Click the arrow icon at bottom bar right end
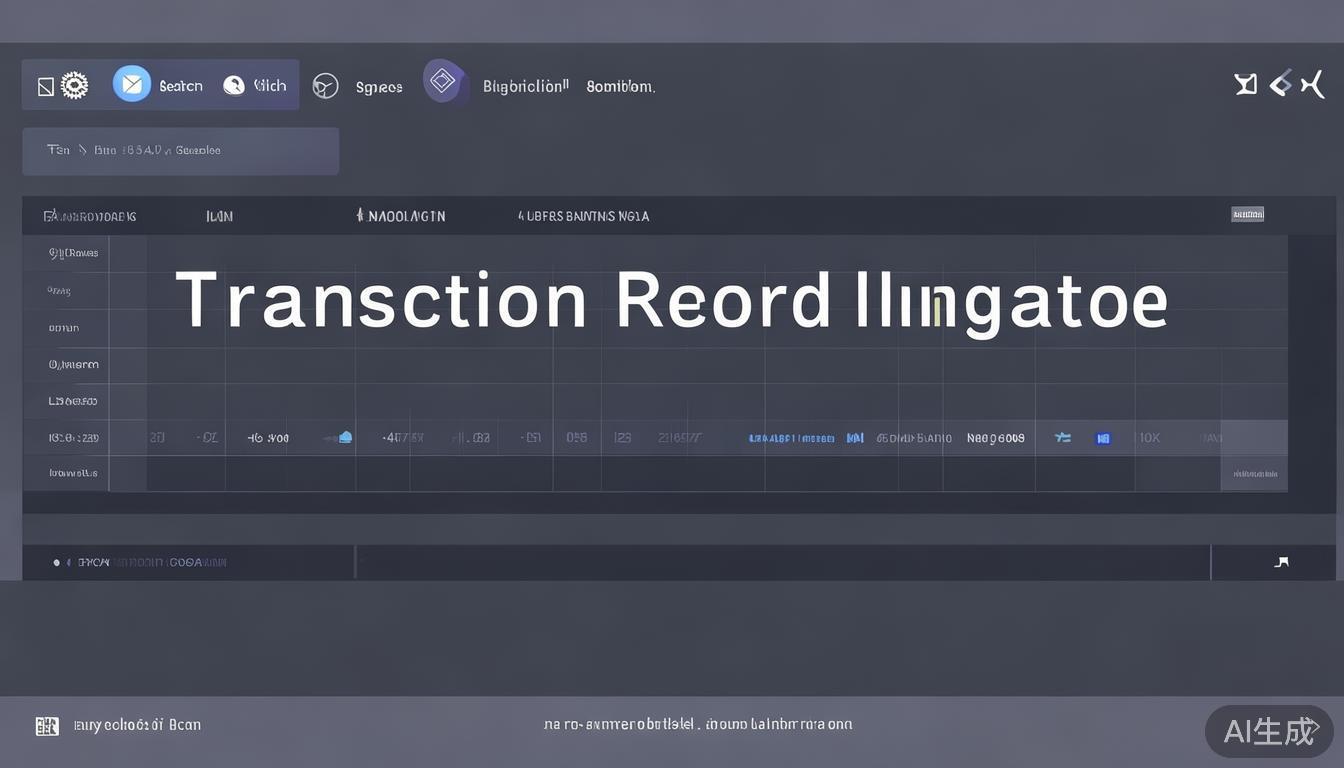1344x768 pixels. (1281, 562)
